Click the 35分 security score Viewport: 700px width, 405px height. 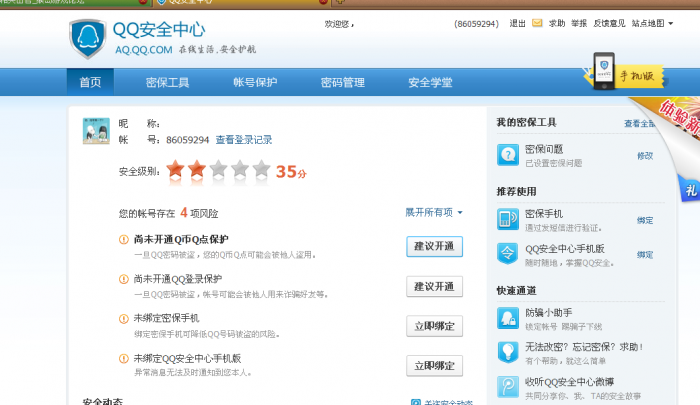click(x=291, y=171)
